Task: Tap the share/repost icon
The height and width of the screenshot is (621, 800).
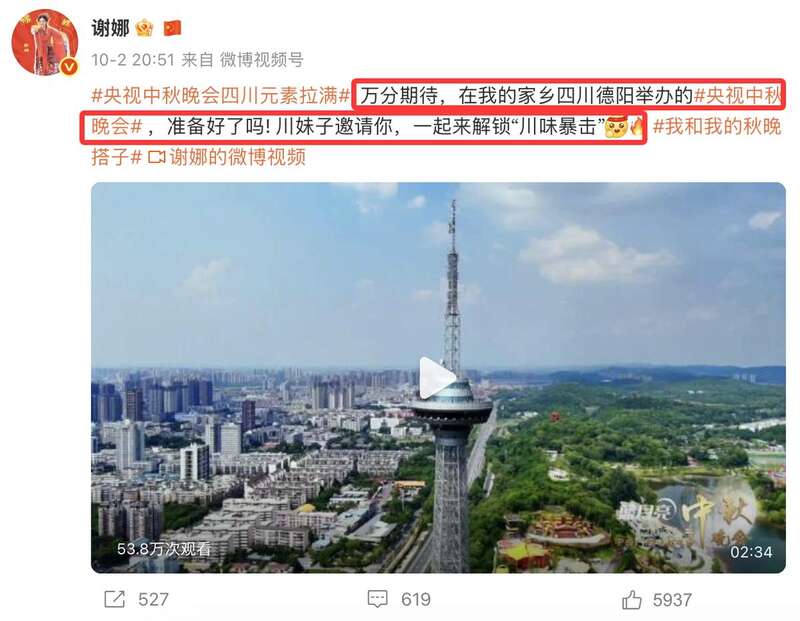Action: pos(114,599)
